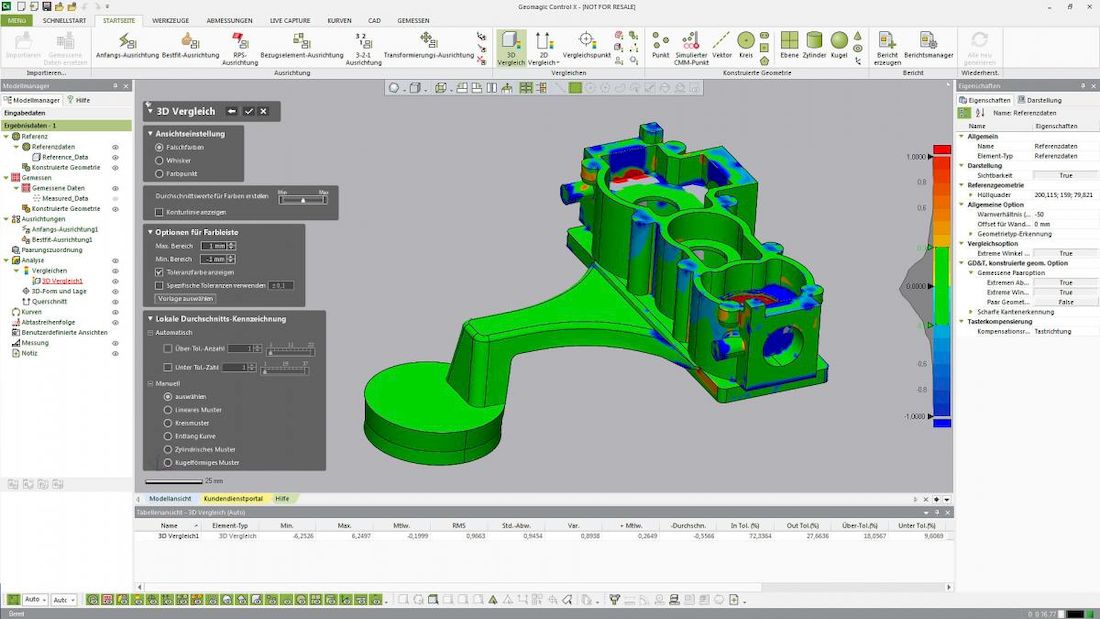
Task: Select 3D-Form und Lage tree item
Action: (x=59, y=291)
